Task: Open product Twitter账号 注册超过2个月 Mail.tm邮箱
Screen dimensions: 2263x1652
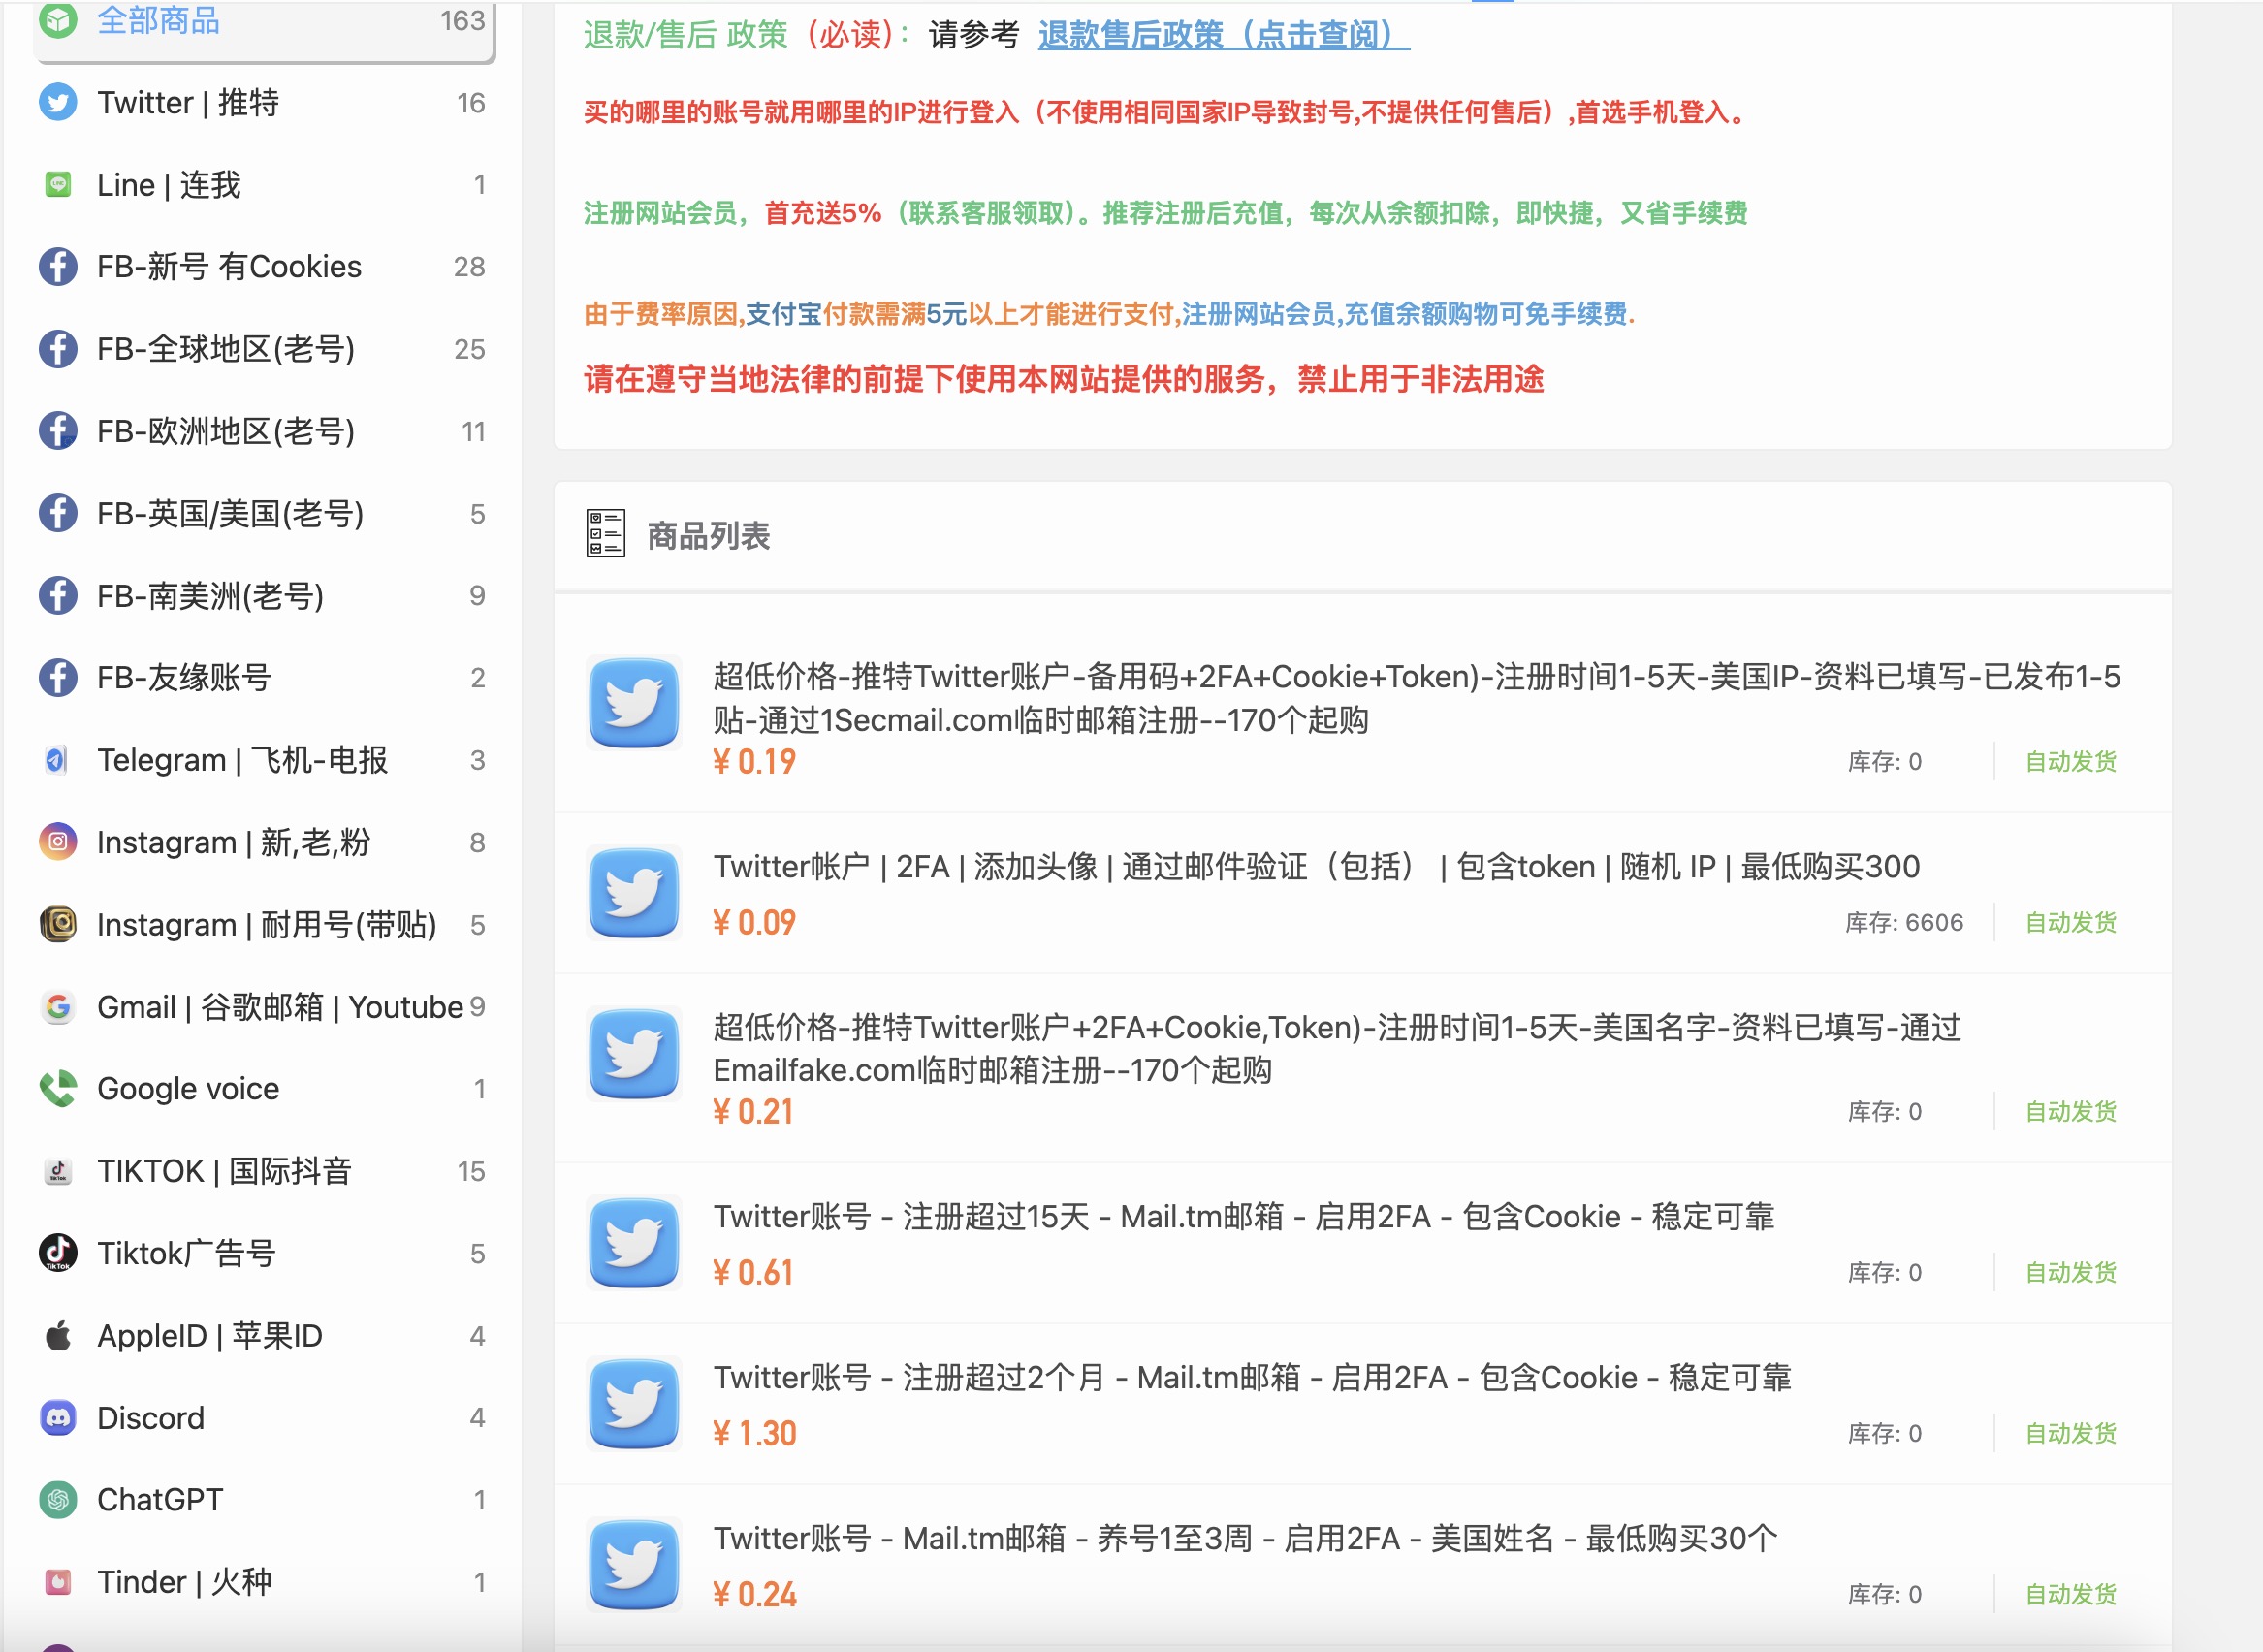Action: pos(1252,1377)
